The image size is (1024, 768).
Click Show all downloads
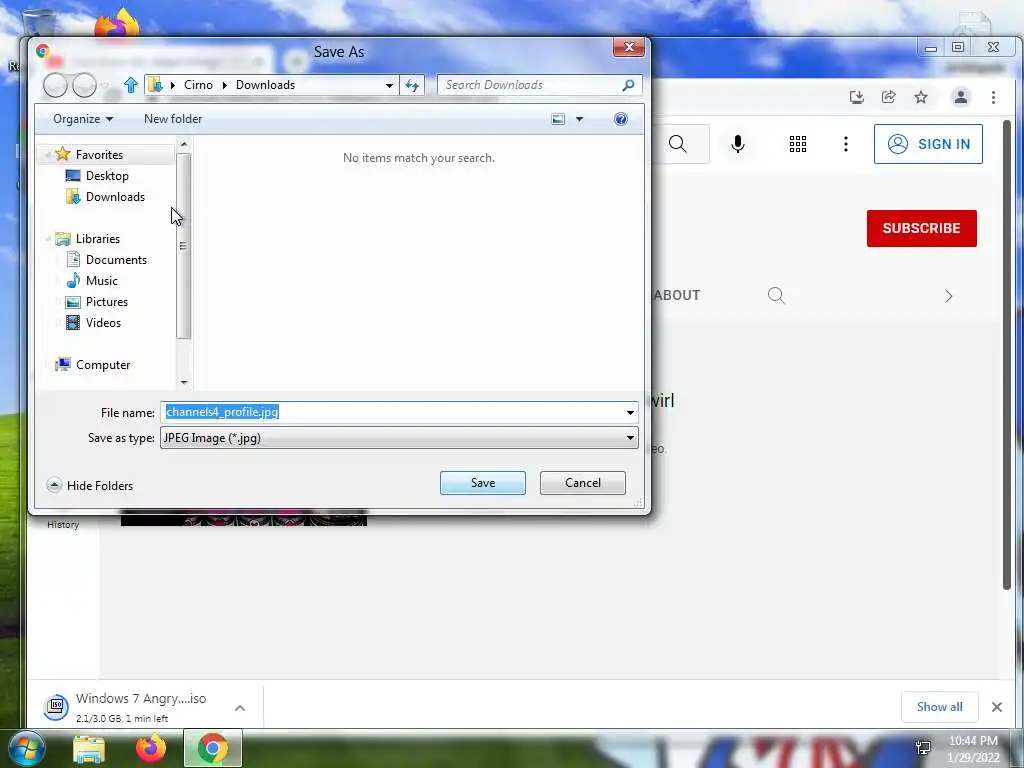pos(939,707)
